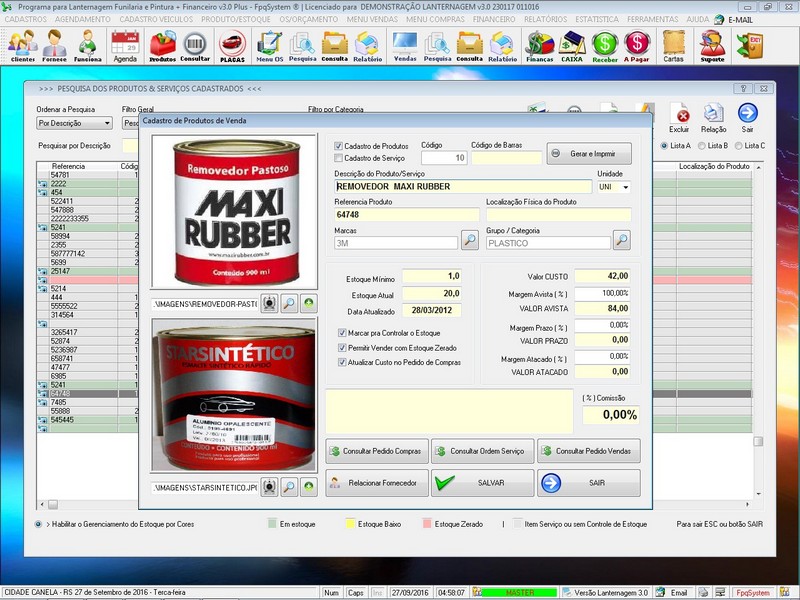
Task: Open the Agenda calendar icon
Action: click(125, 45)
